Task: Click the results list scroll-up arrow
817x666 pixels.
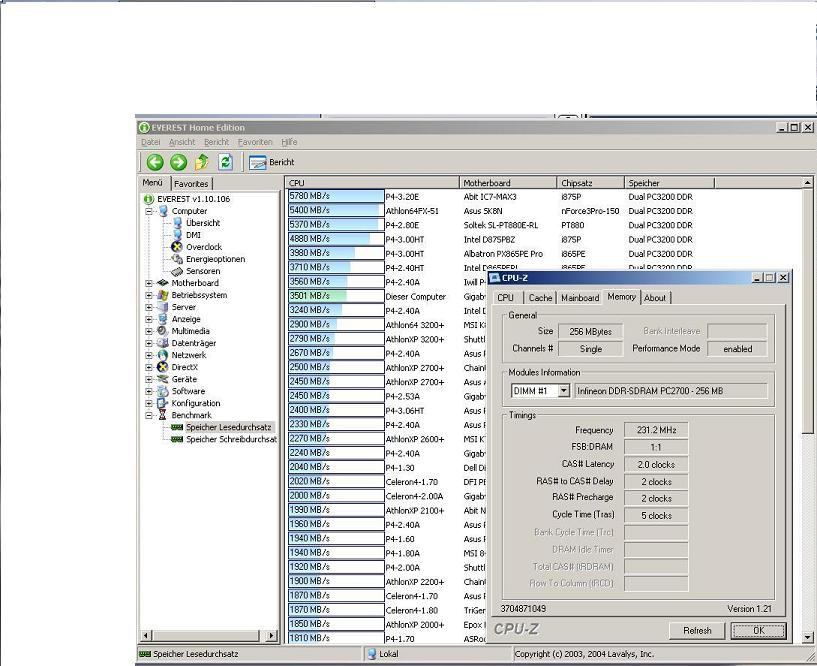Action: point(807,183)
